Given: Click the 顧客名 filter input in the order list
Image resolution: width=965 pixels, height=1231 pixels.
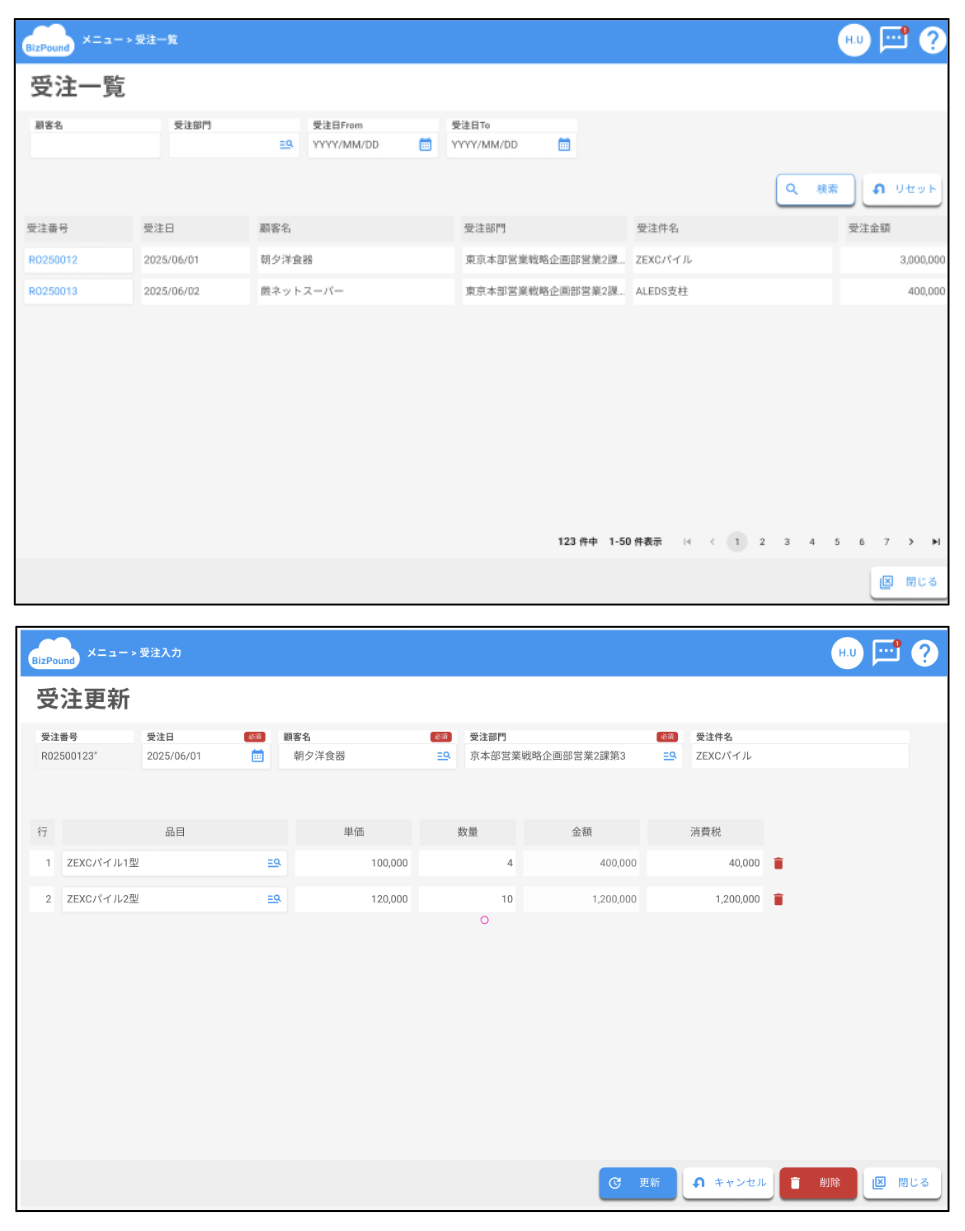Looking at the screenshot, I should coord(95,145).
